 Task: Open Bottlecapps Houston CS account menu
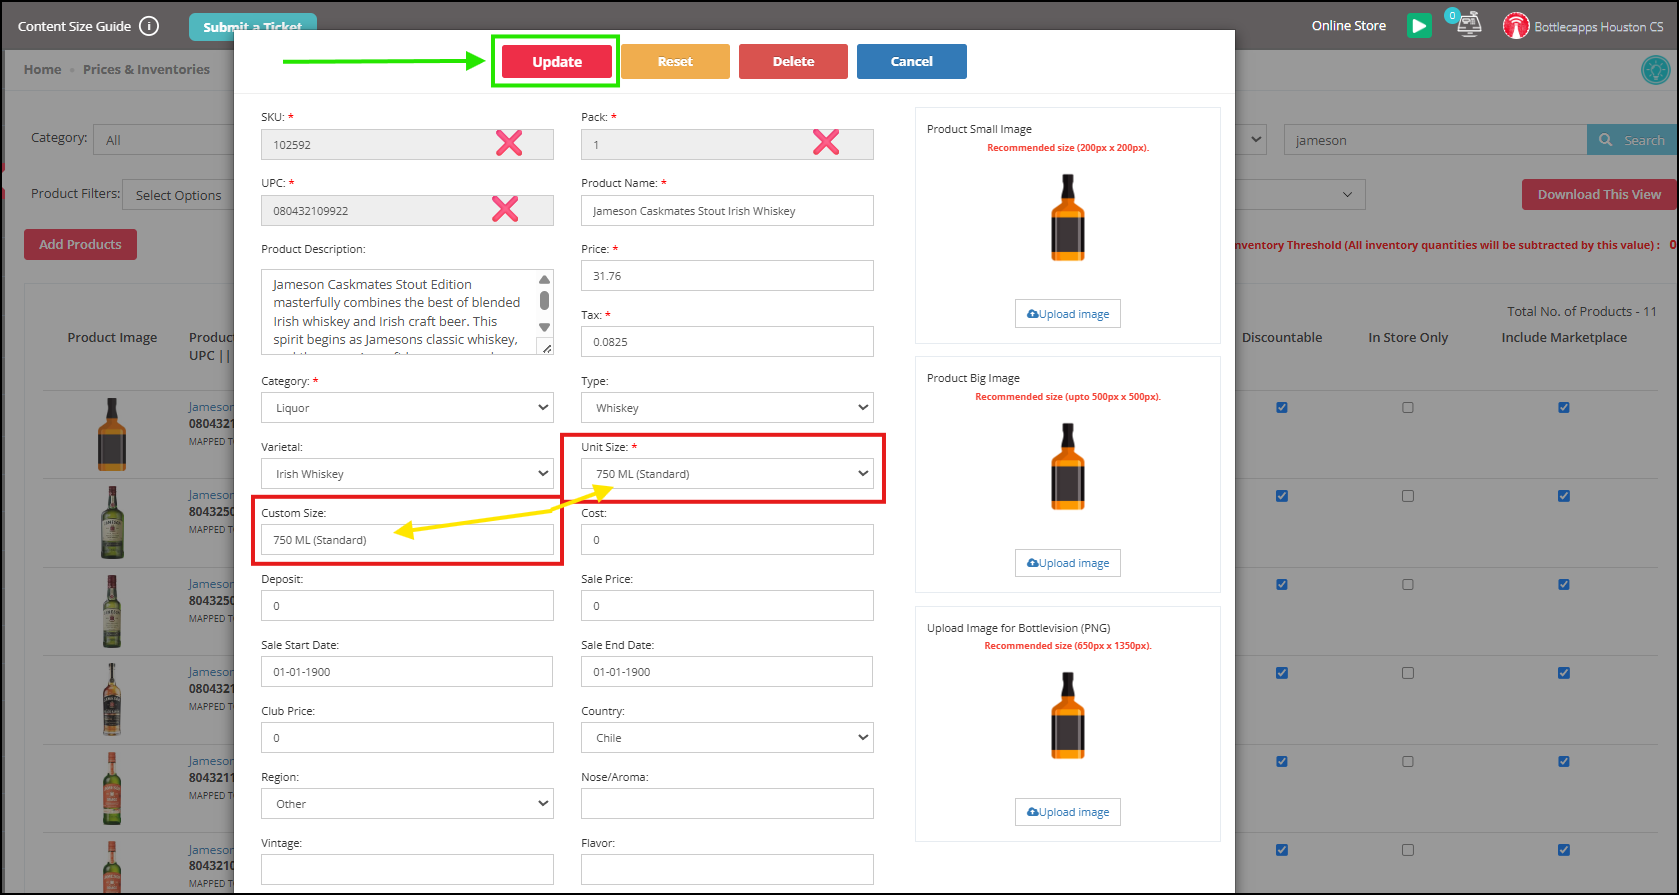pos(1598,27)
